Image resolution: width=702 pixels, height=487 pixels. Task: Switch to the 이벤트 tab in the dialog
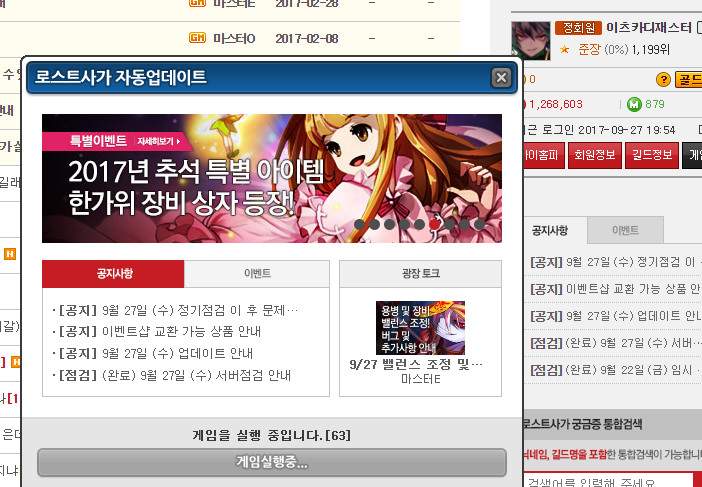click(256, 273)
